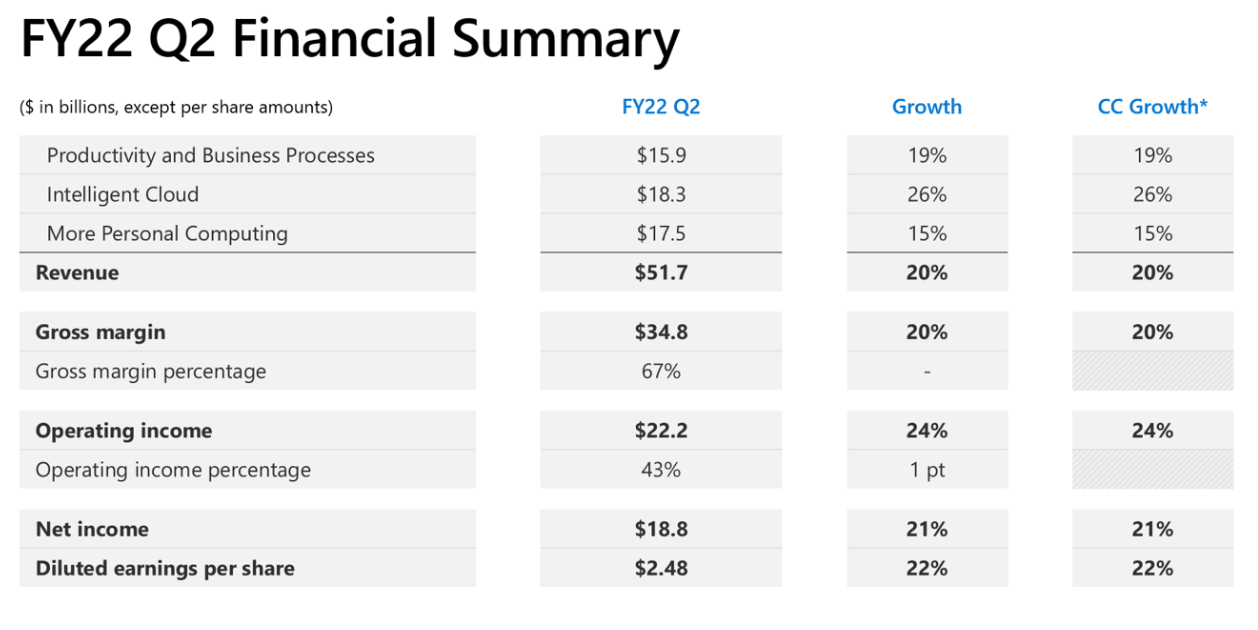Viewport: 1258px width, 630px height.
Task: Click the Net income row label
Action: (92, 530)
